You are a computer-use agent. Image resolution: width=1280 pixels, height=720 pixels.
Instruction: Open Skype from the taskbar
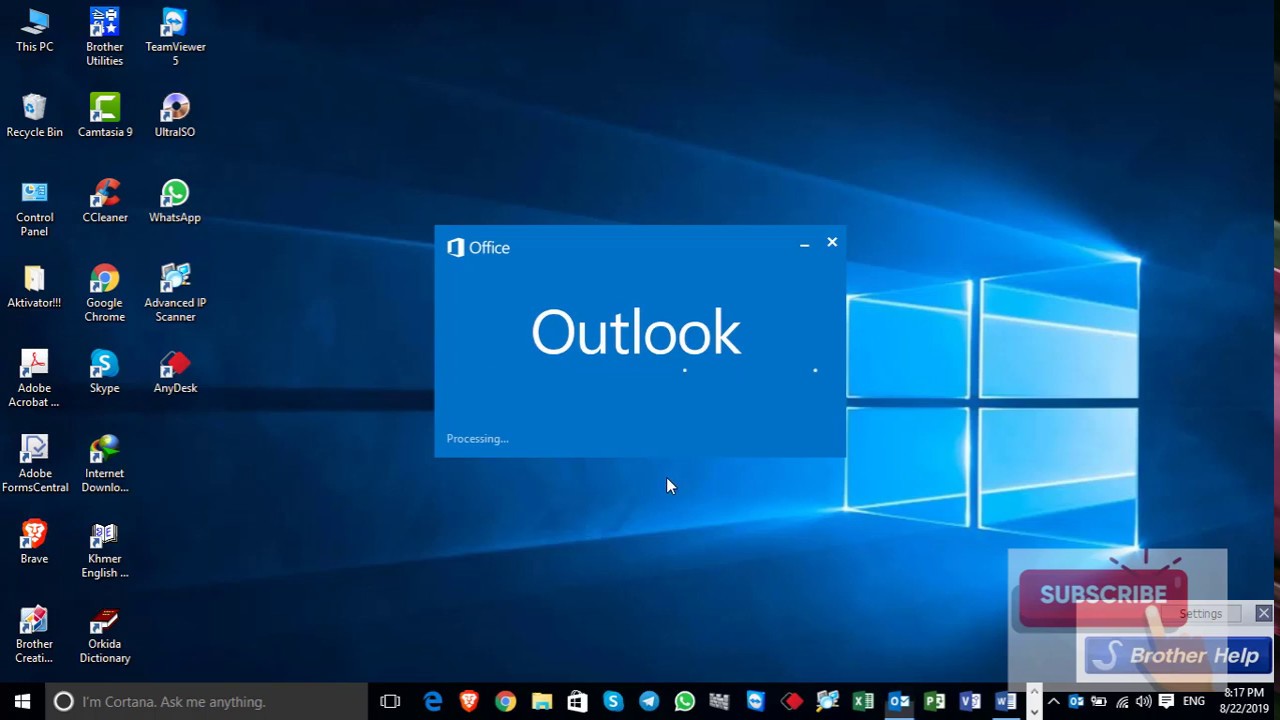(x=613, y=702)
